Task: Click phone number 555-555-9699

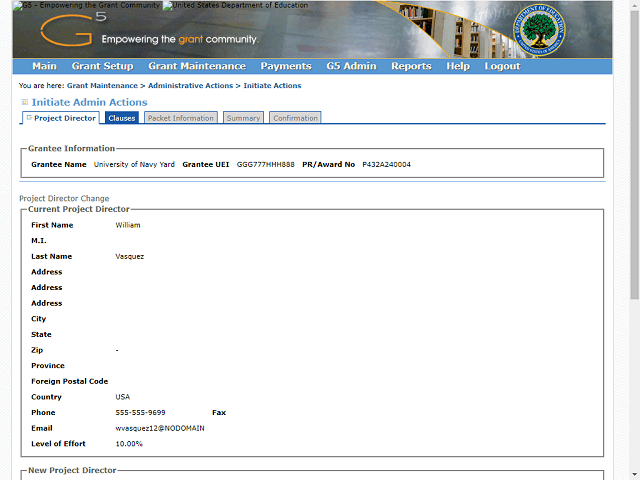Action: (x=140, y=413)
